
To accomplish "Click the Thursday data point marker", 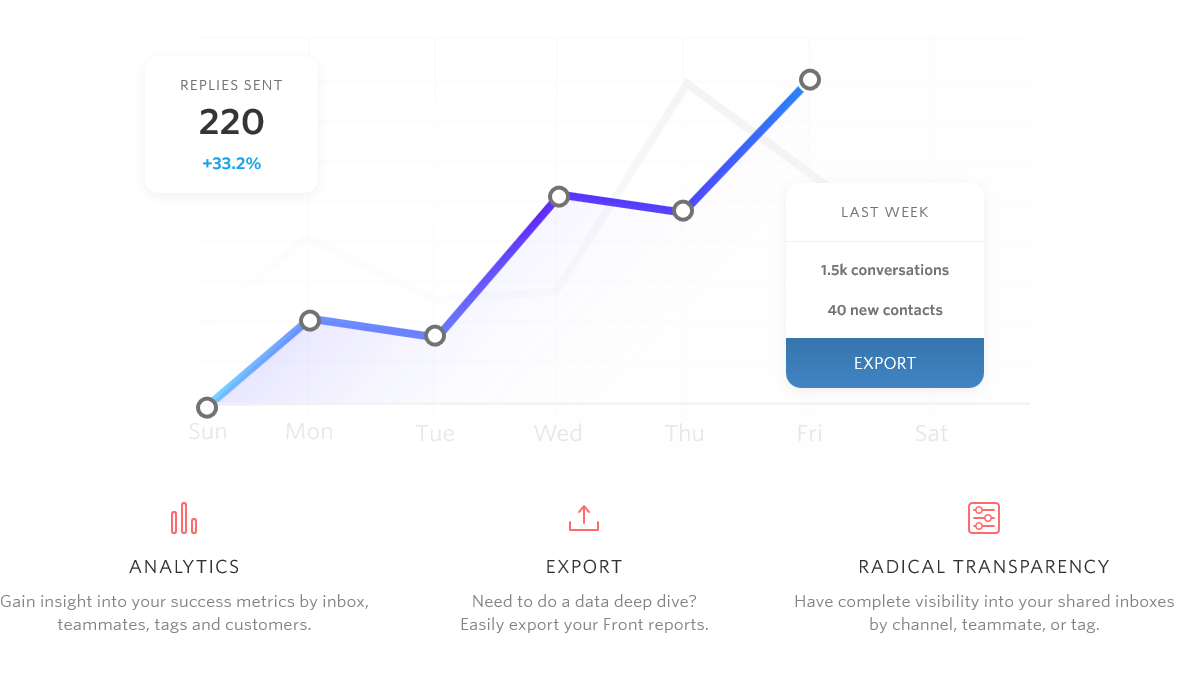I will (683, 211).
